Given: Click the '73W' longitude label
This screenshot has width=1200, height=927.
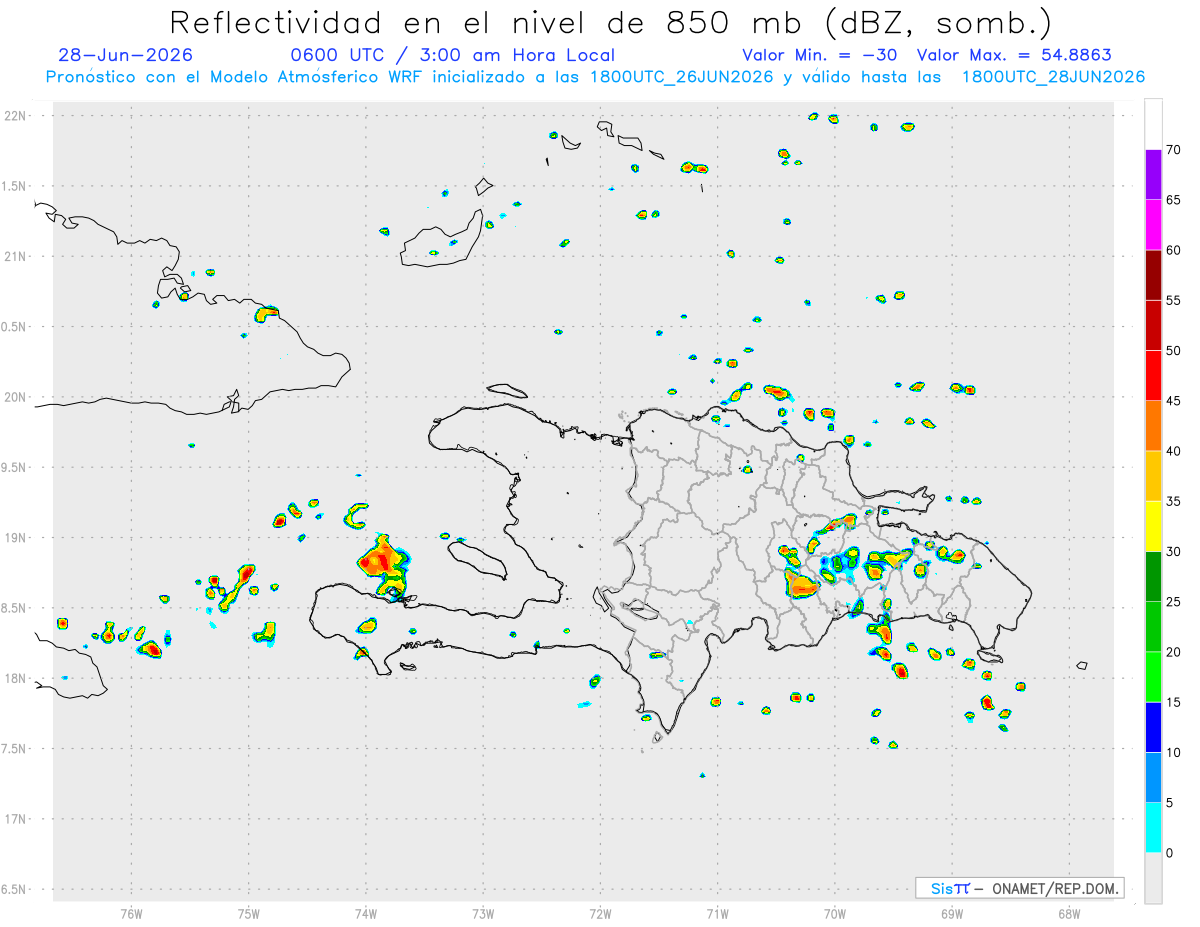Looking at the screenshot, I should [483, 913].
